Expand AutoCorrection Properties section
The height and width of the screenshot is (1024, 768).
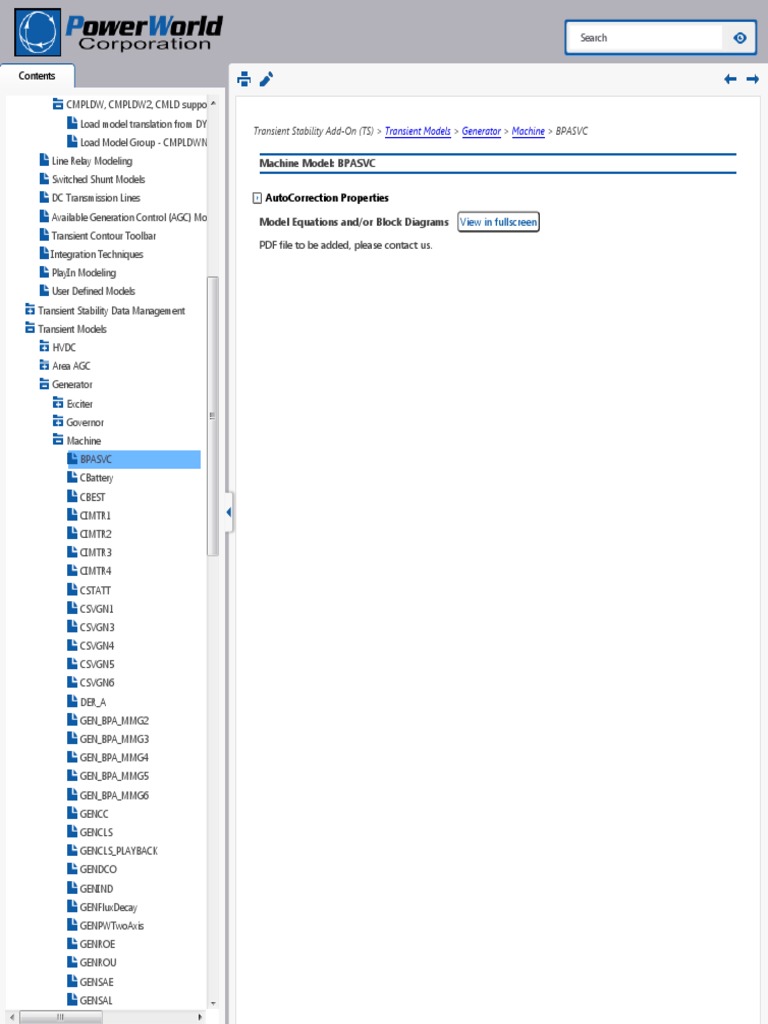pyautogui.click(x=257, y=198)
